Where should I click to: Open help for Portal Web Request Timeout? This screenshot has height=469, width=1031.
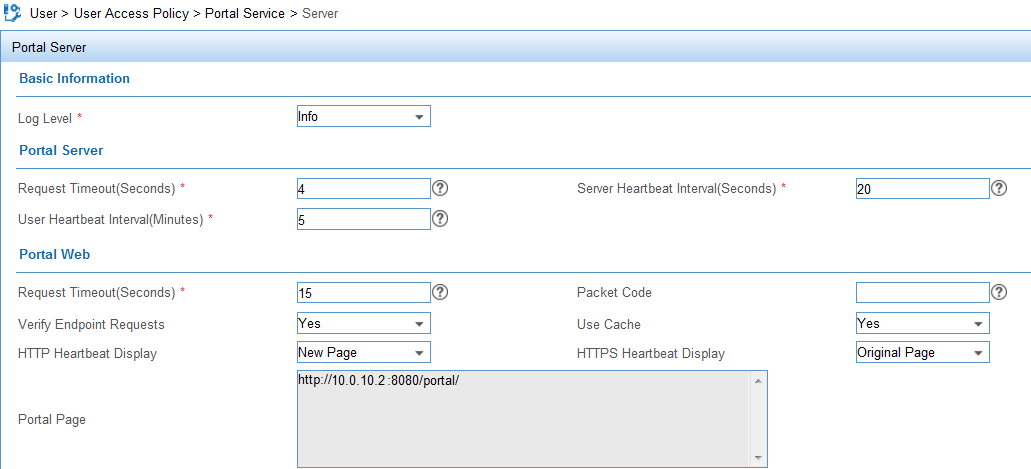[441, 292]
